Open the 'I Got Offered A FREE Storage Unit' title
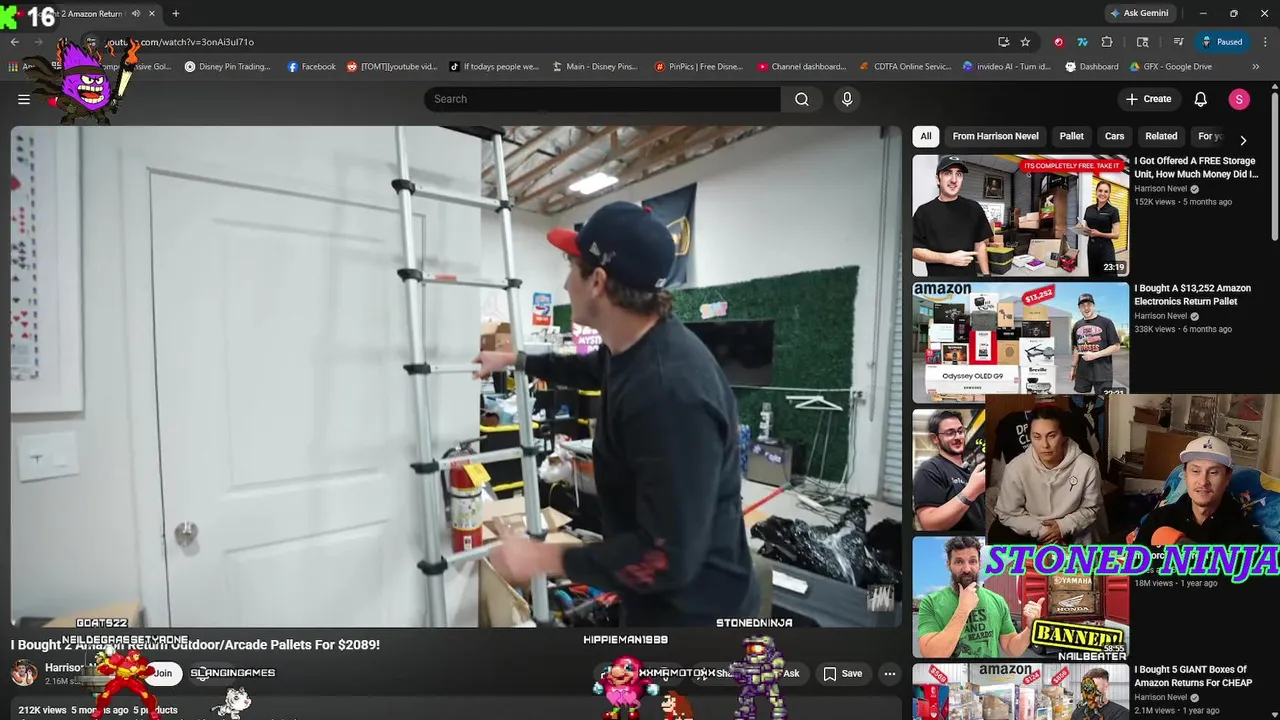 click(1196, 167)
